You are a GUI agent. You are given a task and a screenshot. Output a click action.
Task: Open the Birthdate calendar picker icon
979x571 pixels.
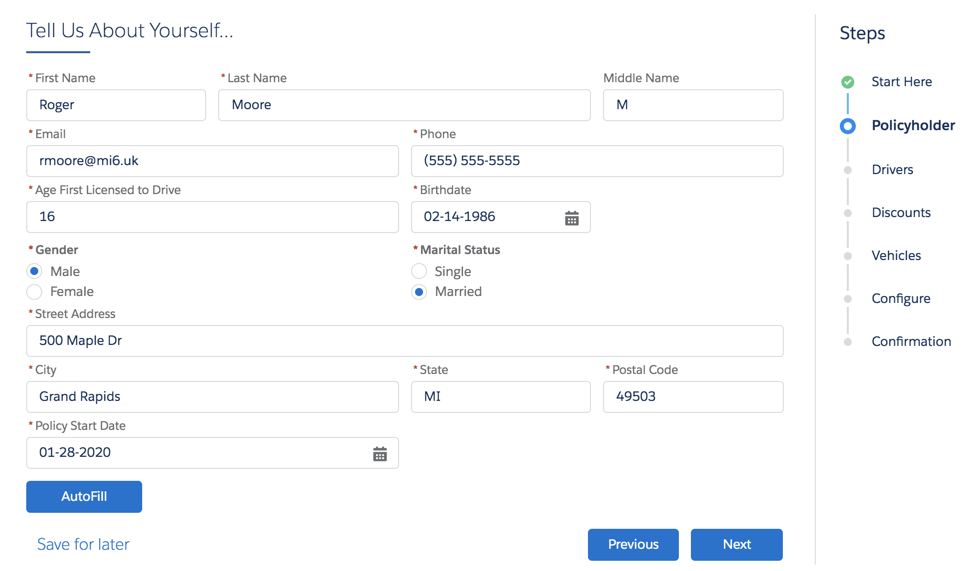coord(571,218)
